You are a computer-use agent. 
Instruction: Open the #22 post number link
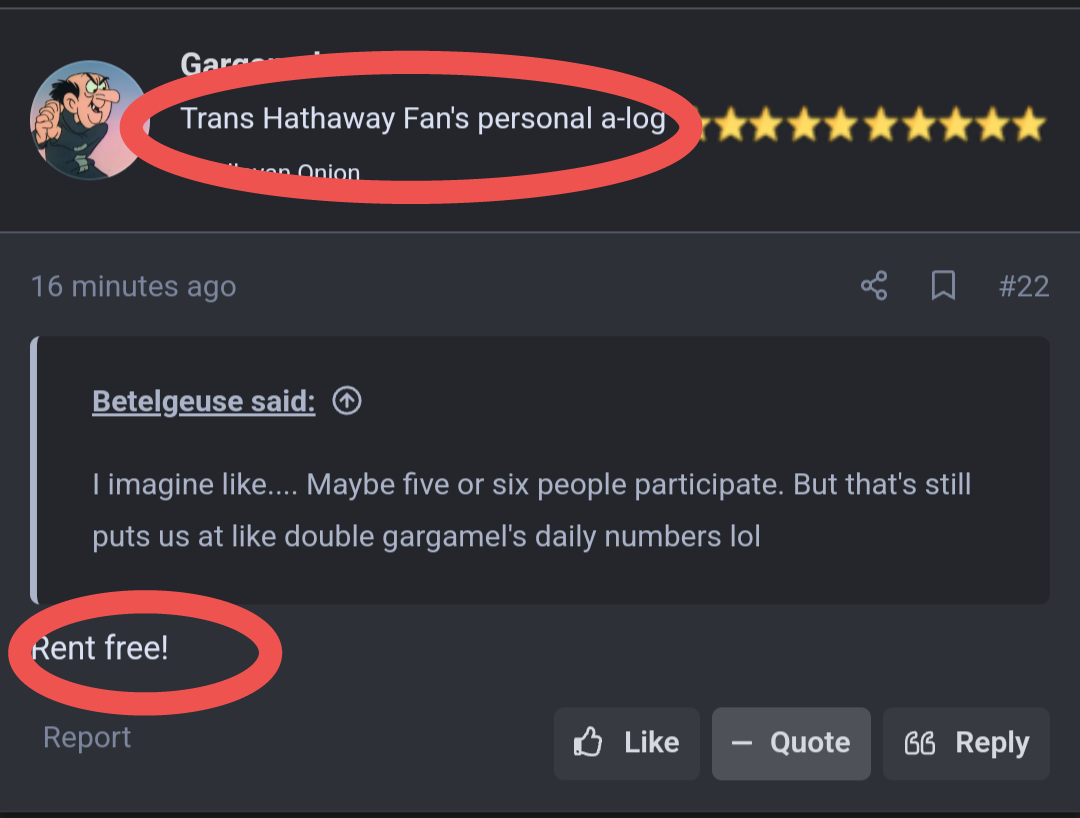pos(1023,287)
